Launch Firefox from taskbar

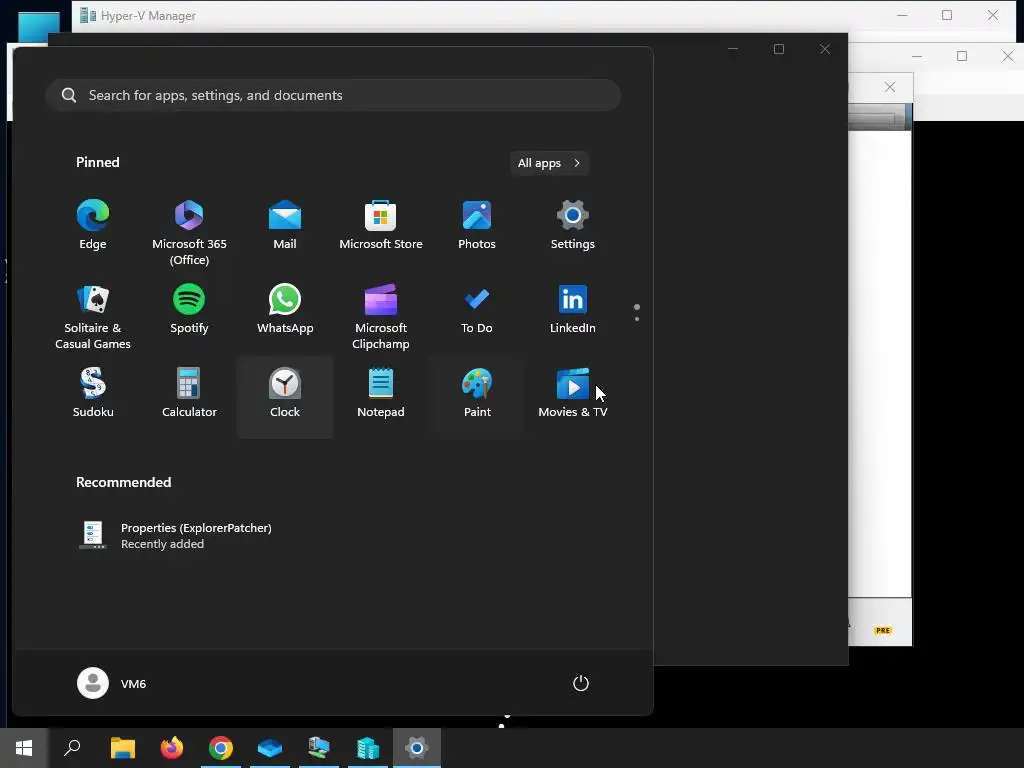[172, 748]
